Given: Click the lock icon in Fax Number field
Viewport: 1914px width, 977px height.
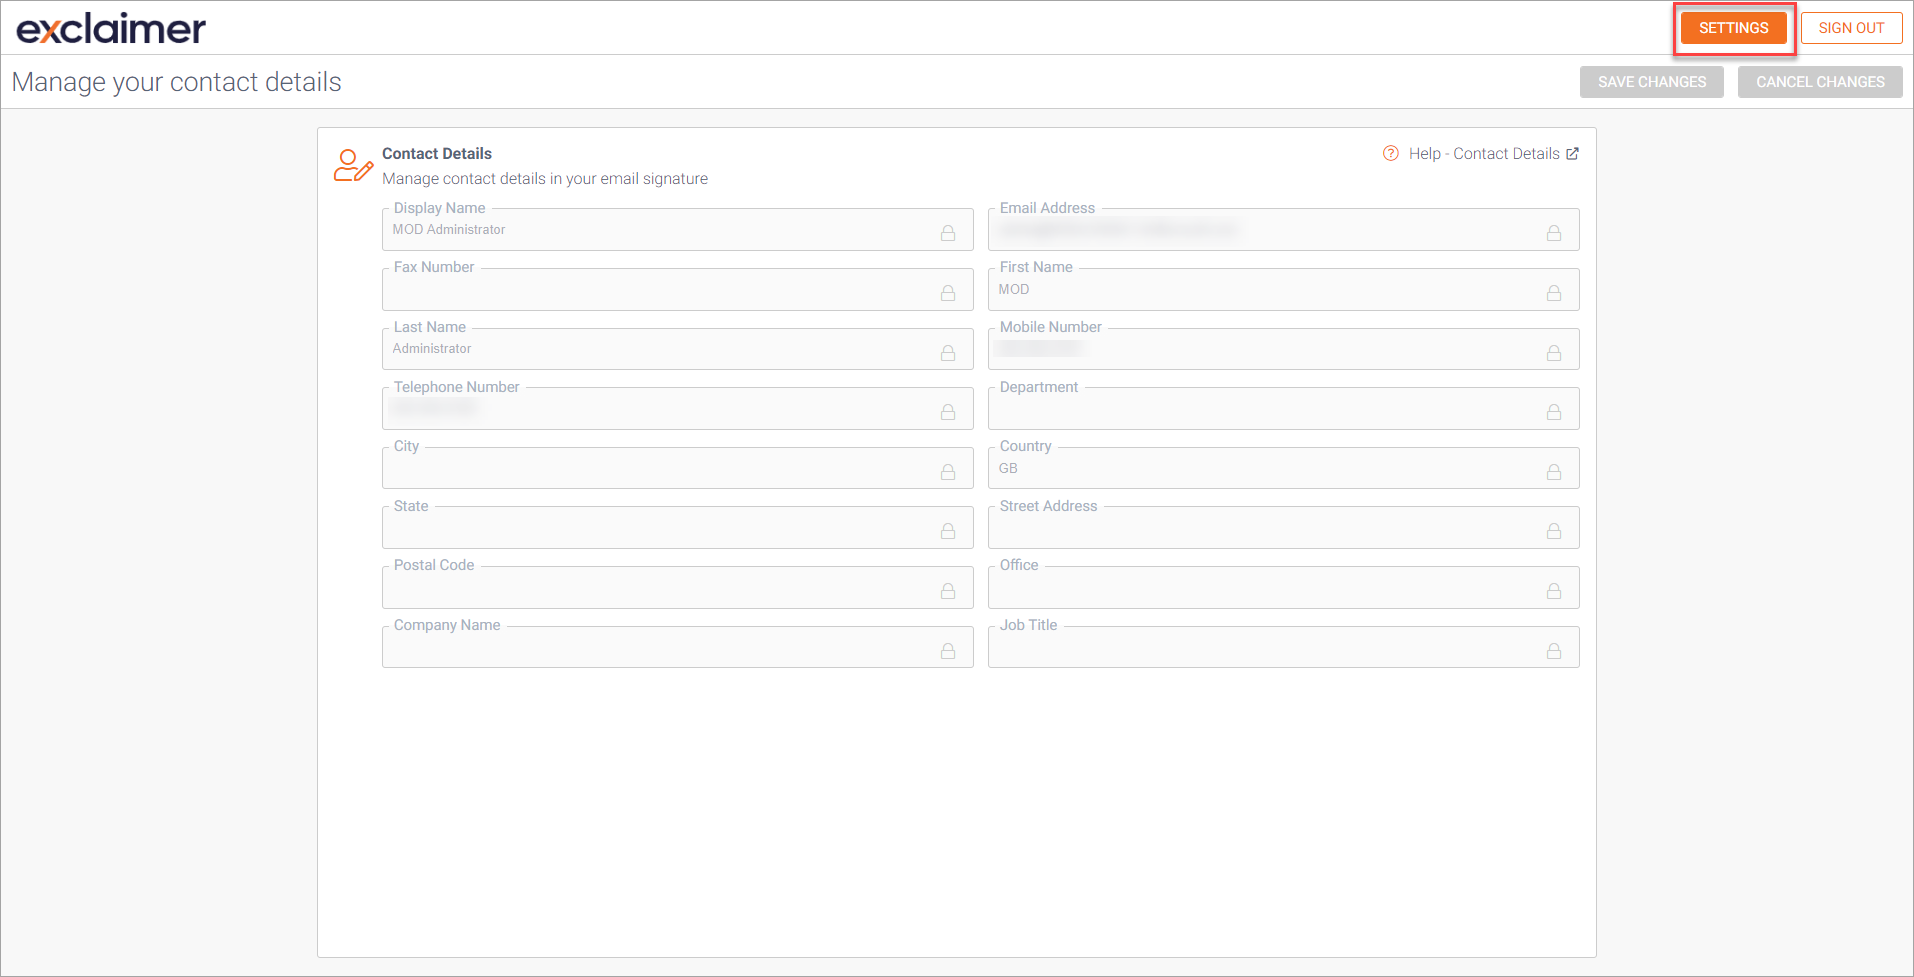Looking at the screenshot, I should (947, 293).
